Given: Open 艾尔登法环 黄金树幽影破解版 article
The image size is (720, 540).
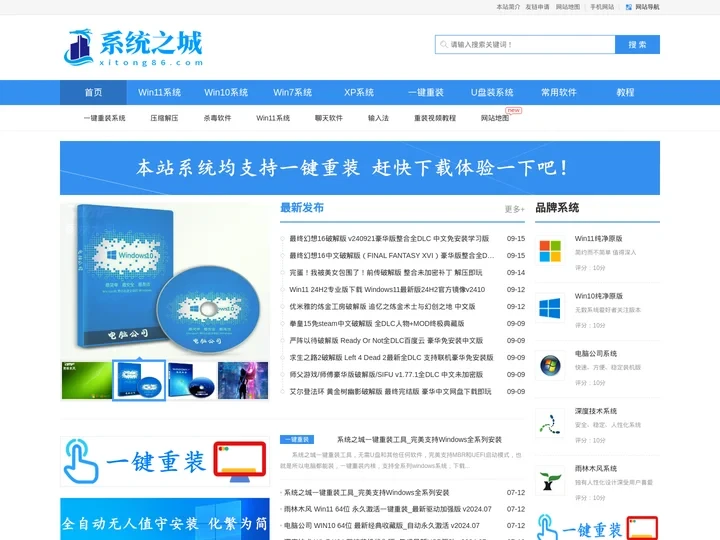Looking at the screenshot, I should [390, 392].
